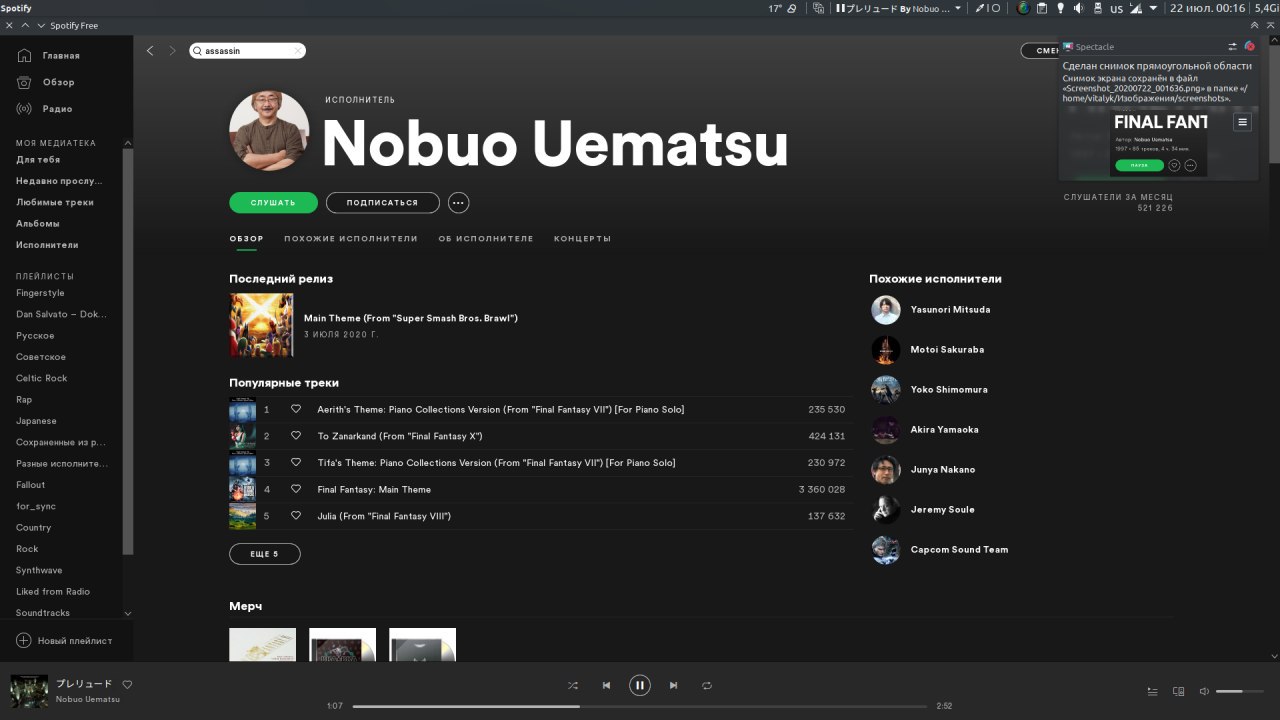
Task: Show more tracks with Еще 5 button
Action: tap(264, 554)
